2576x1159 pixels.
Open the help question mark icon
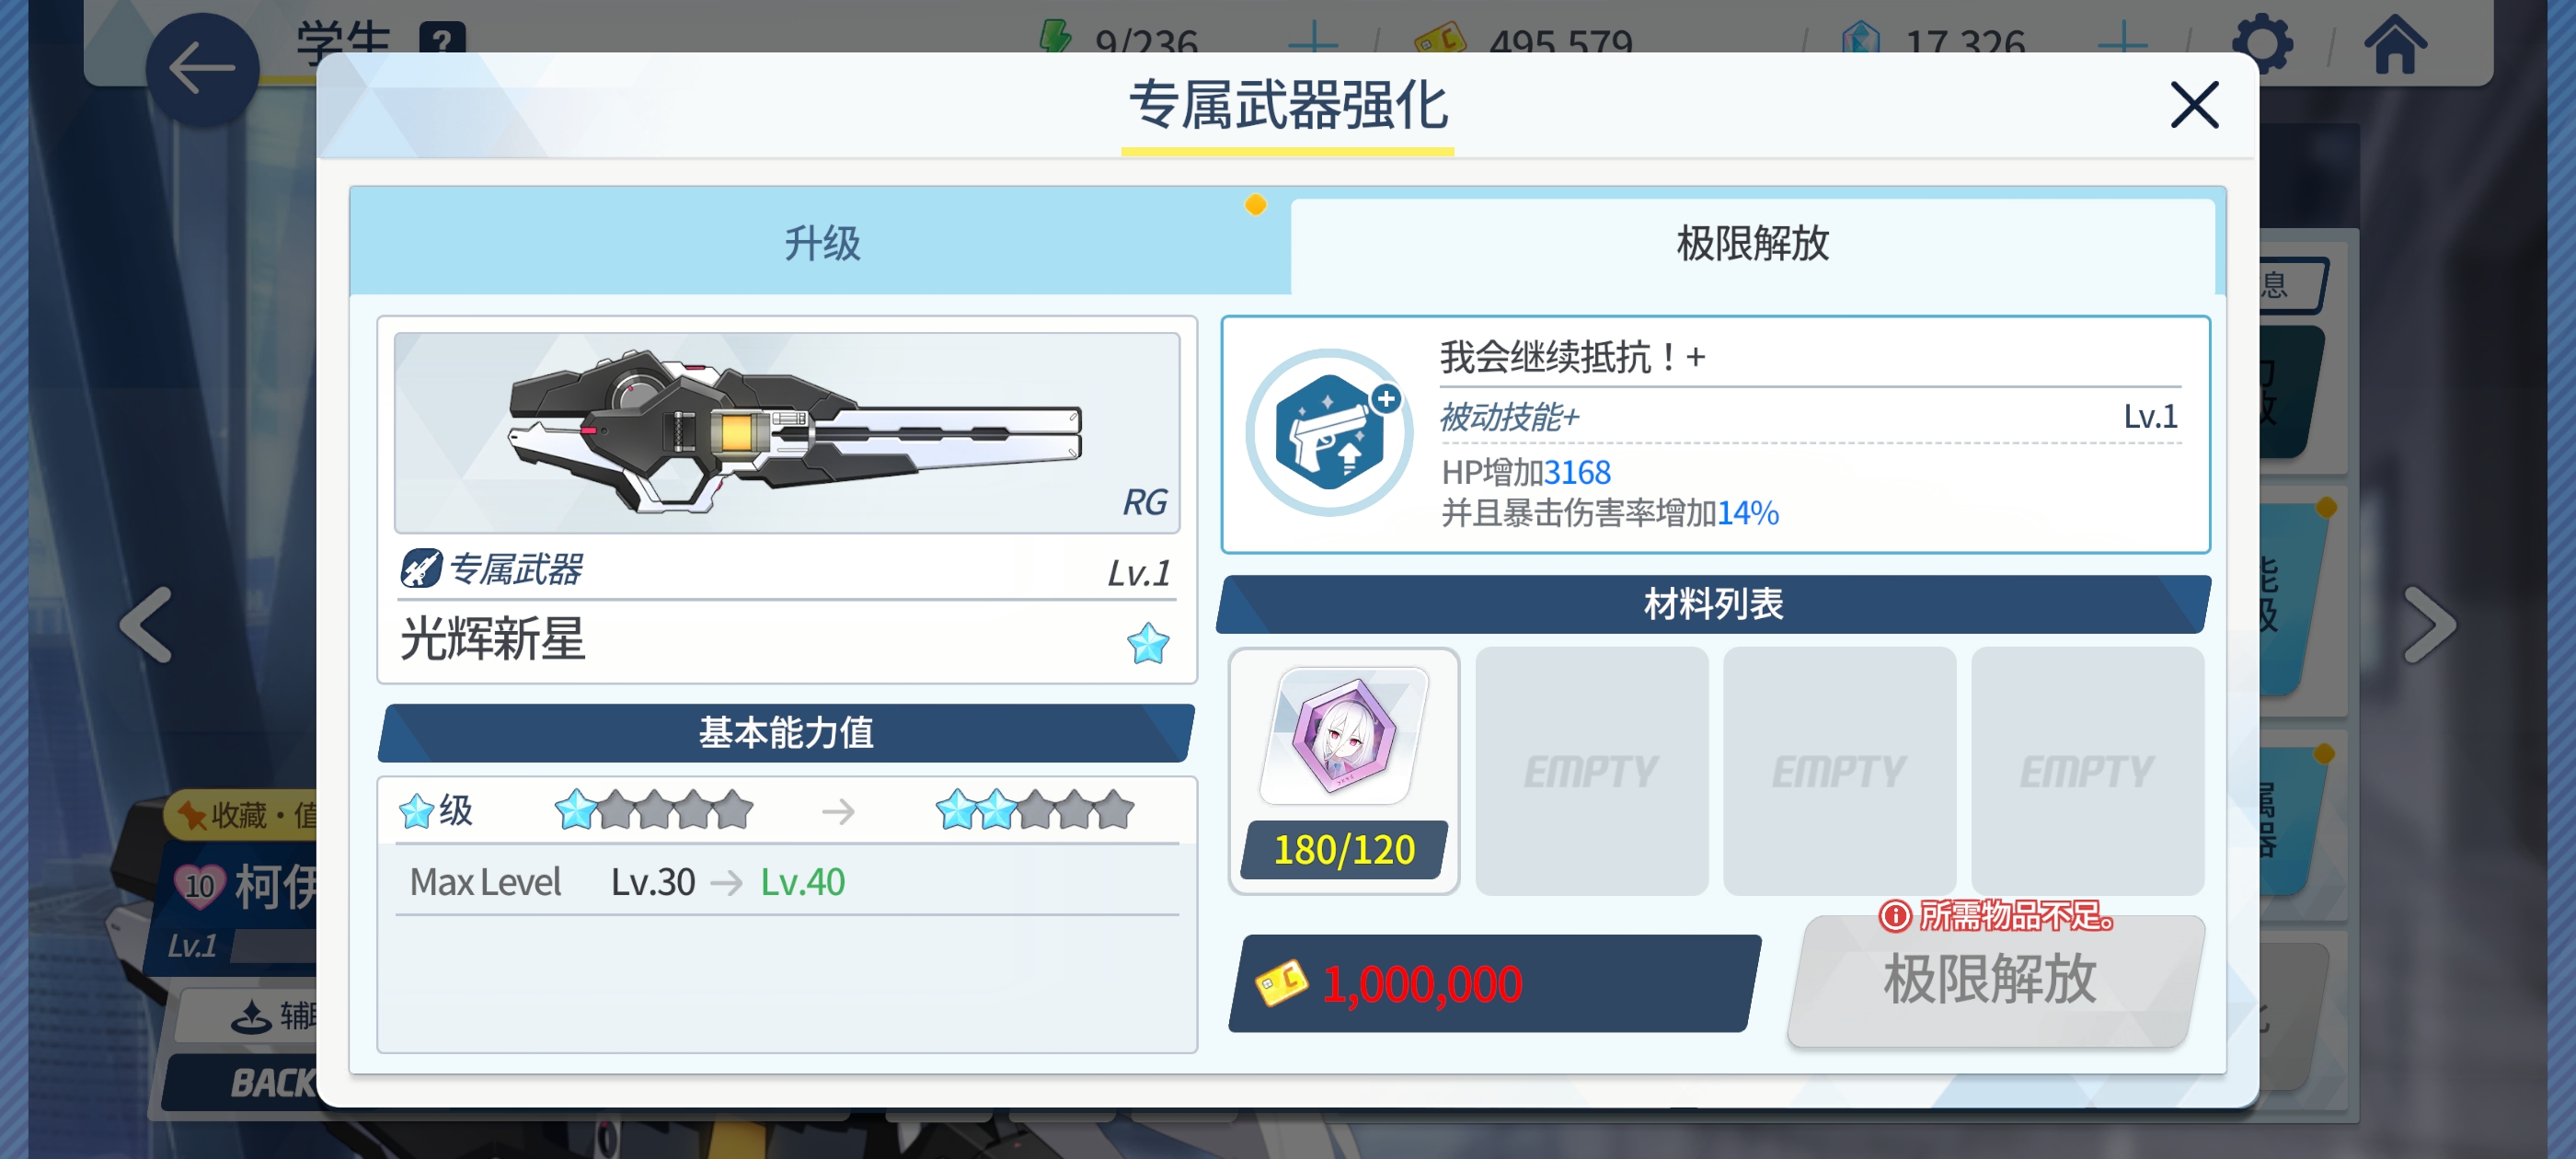tap(443, 40)
